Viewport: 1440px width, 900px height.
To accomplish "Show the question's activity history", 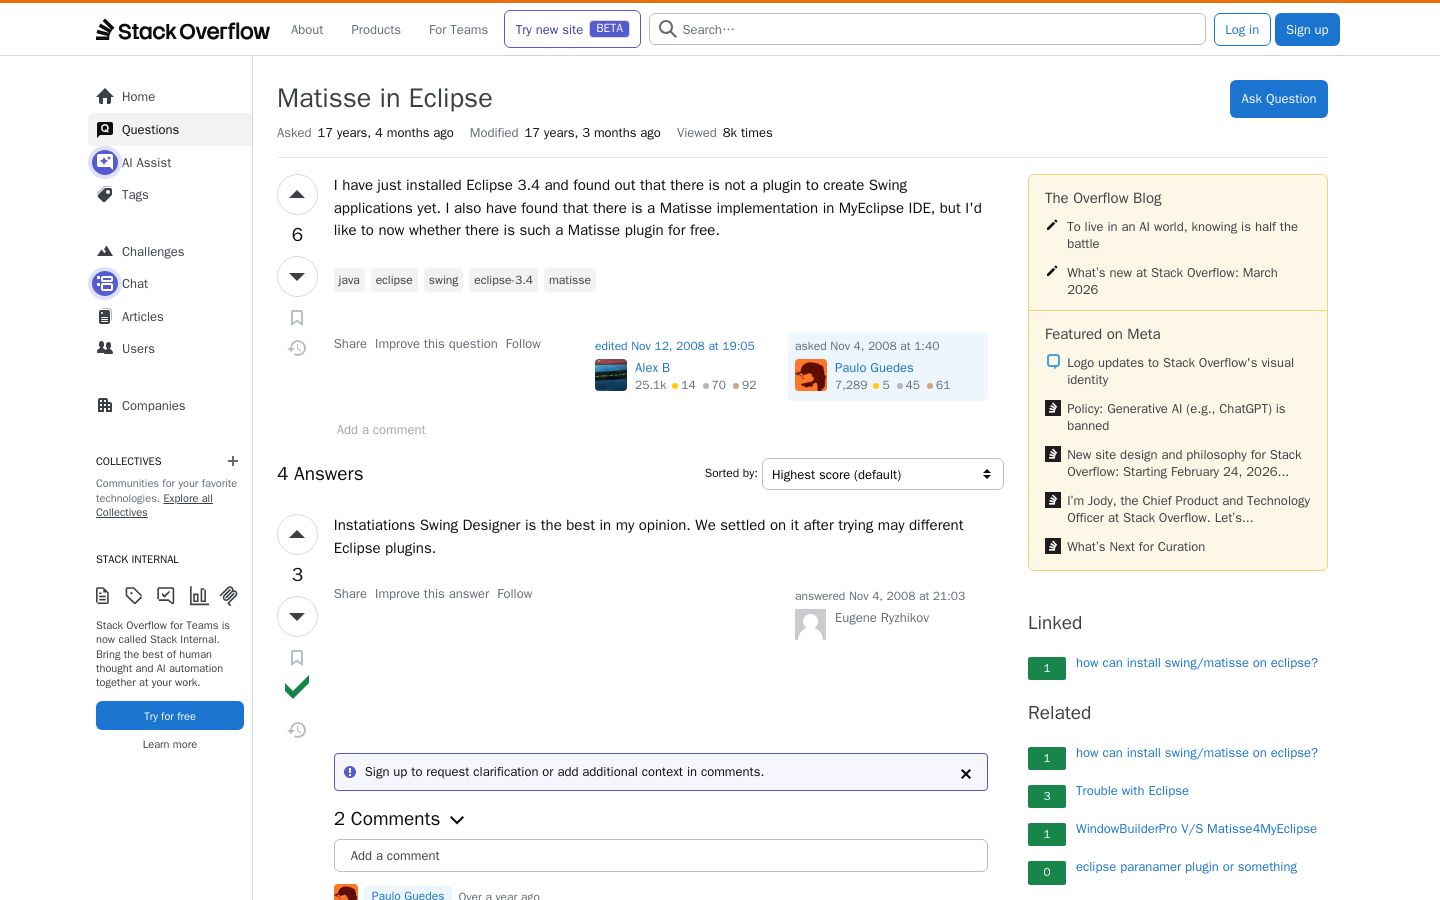I will pyautogui.click(x=297, y=348).
